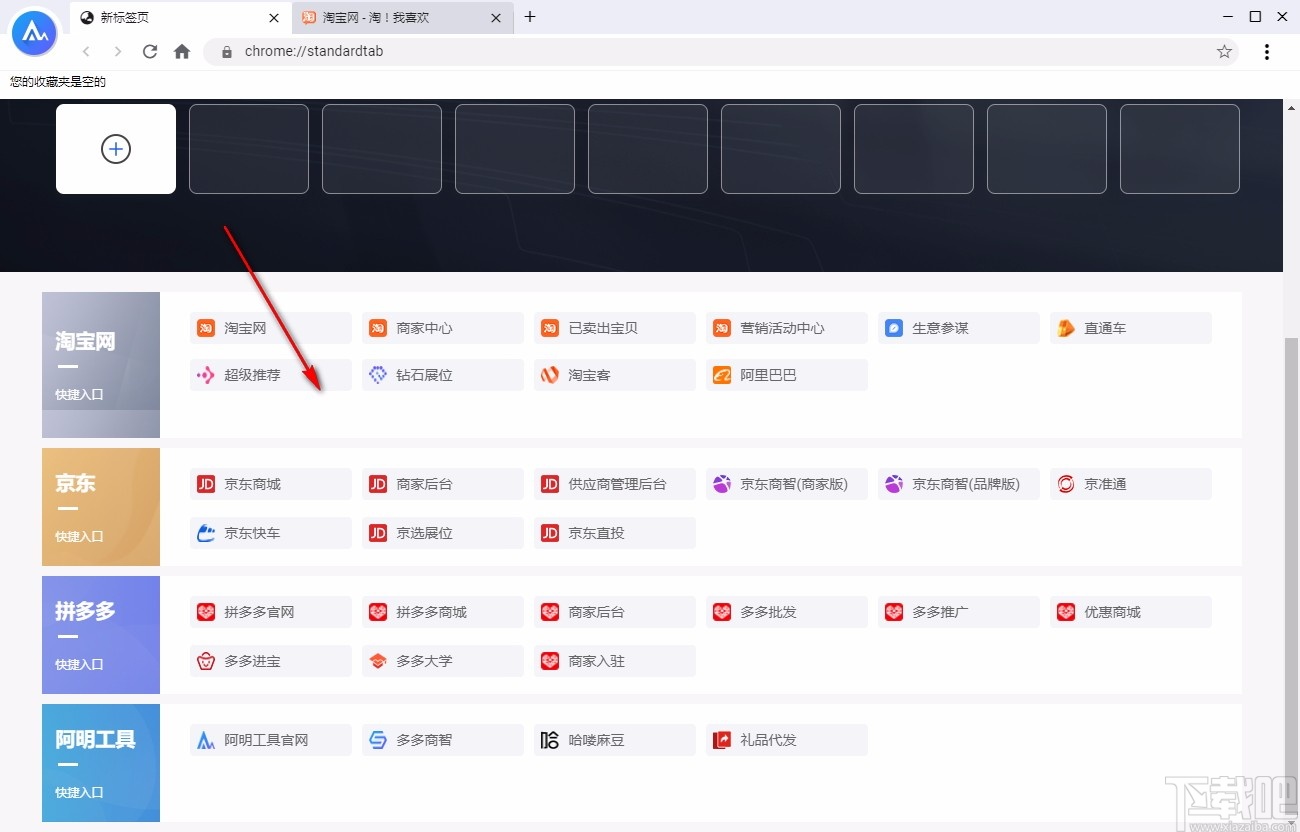
Task: Click the 京东商智(品牌版) purple icon
Action: [x=894, y=484]
